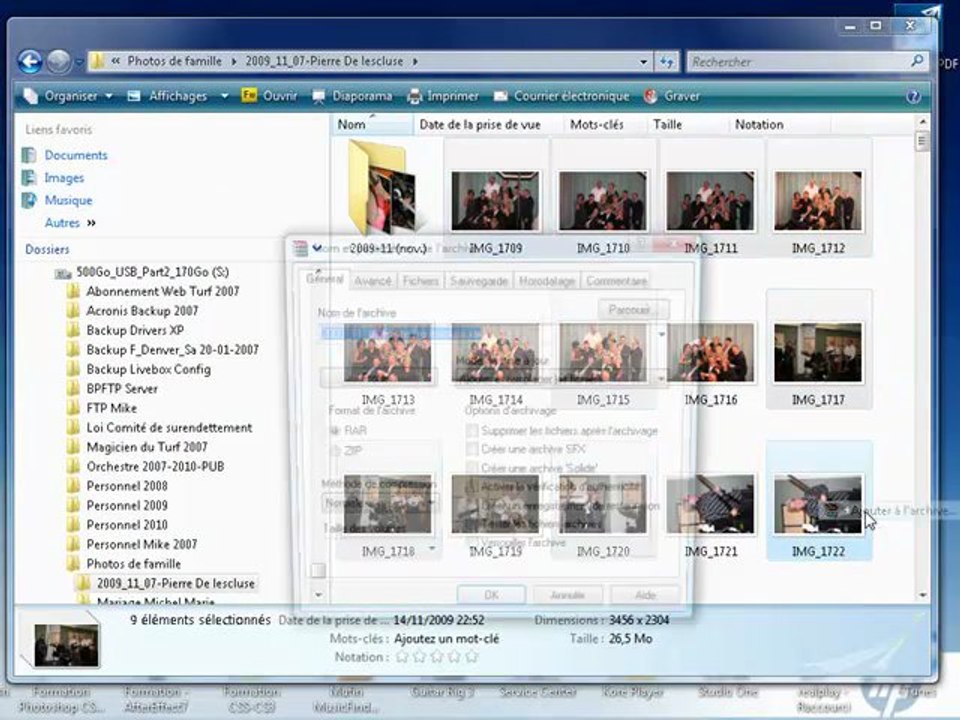The height and width of the screenshot is (720, 960).
Task: Select the Personnel 2009 folder
Action: pyautogui.click(x=127, y=506)
